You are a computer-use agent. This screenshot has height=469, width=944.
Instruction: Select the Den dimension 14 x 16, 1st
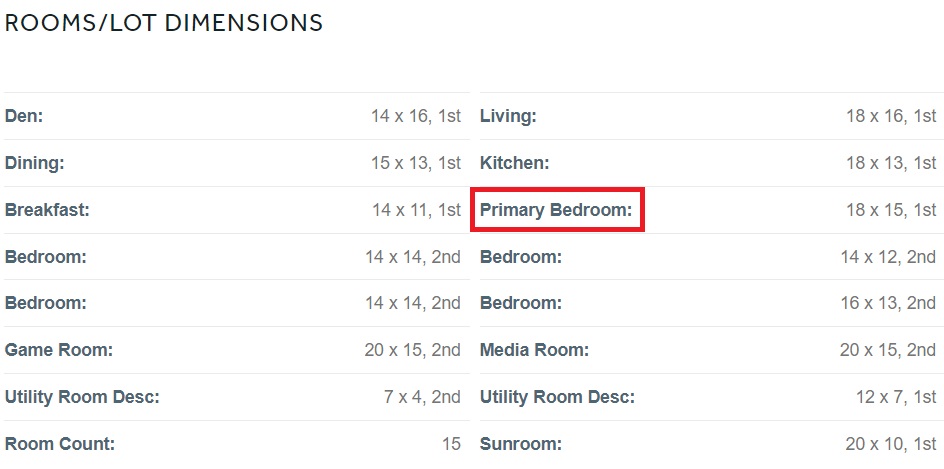[x=416, y=116]
